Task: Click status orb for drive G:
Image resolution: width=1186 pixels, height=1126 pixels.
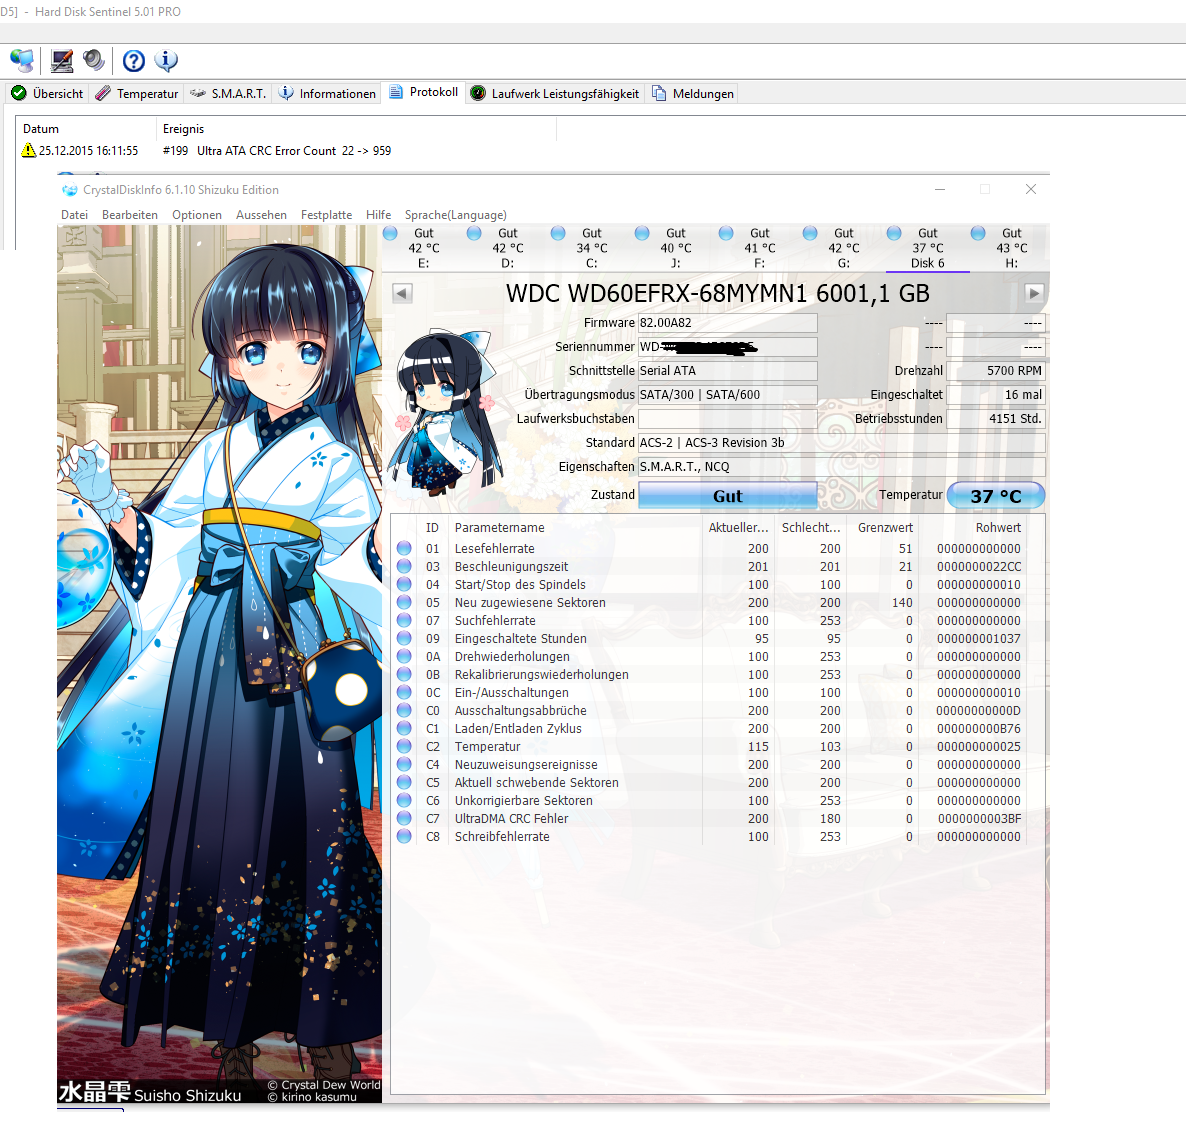Action: coord(810,233)
